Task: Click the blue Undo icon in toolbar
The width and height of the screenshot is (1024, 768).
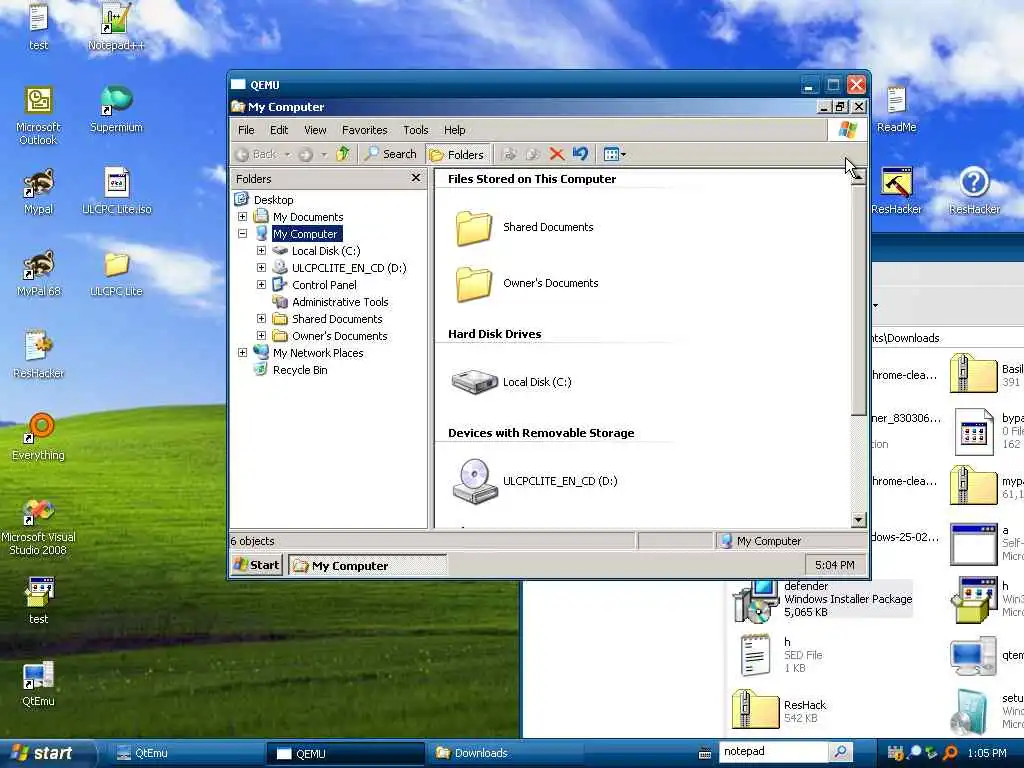Action: [x=580, y=154]
